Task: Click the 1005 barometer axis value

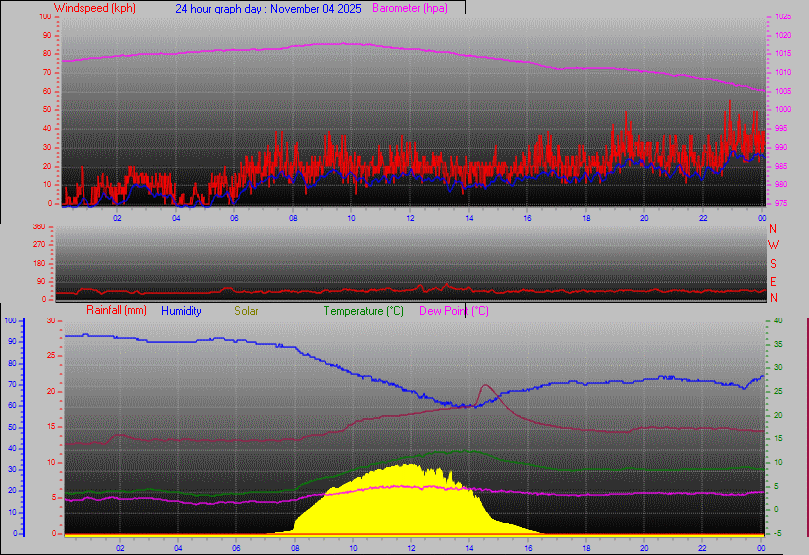Action: pyautogui.click(x=783, y=91)
